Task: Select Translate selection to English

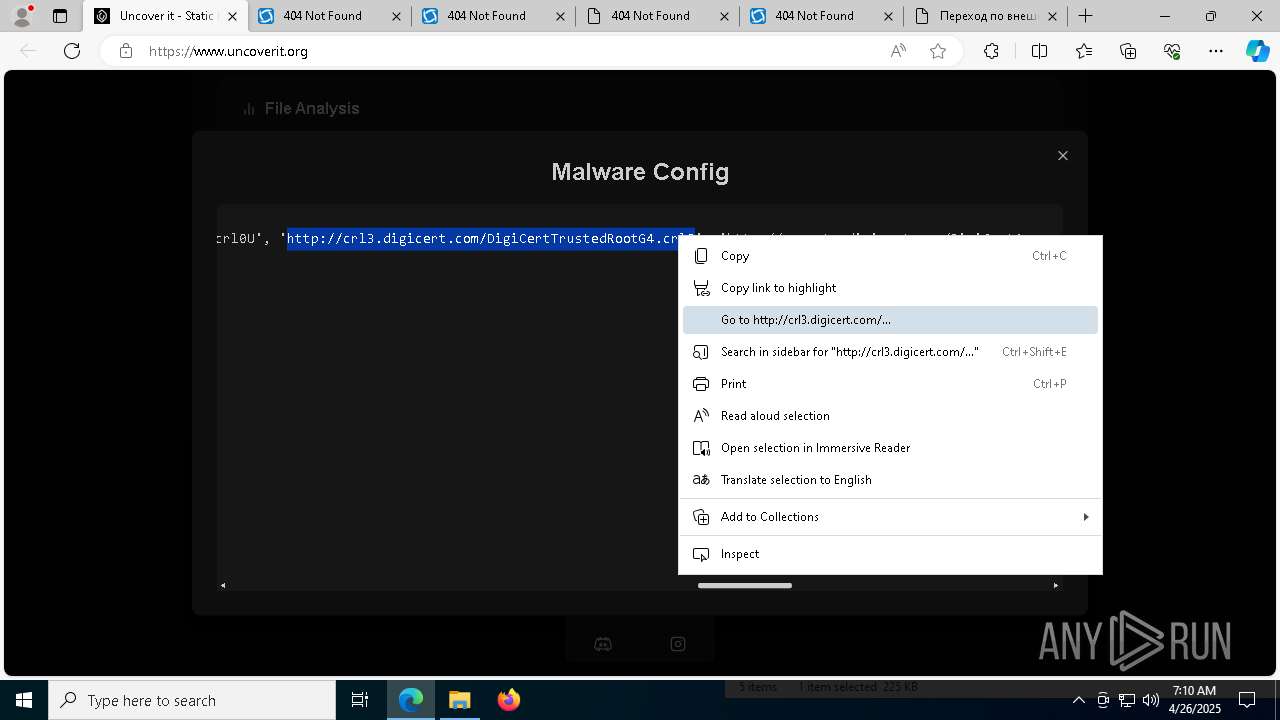Action: coord(890,480)
